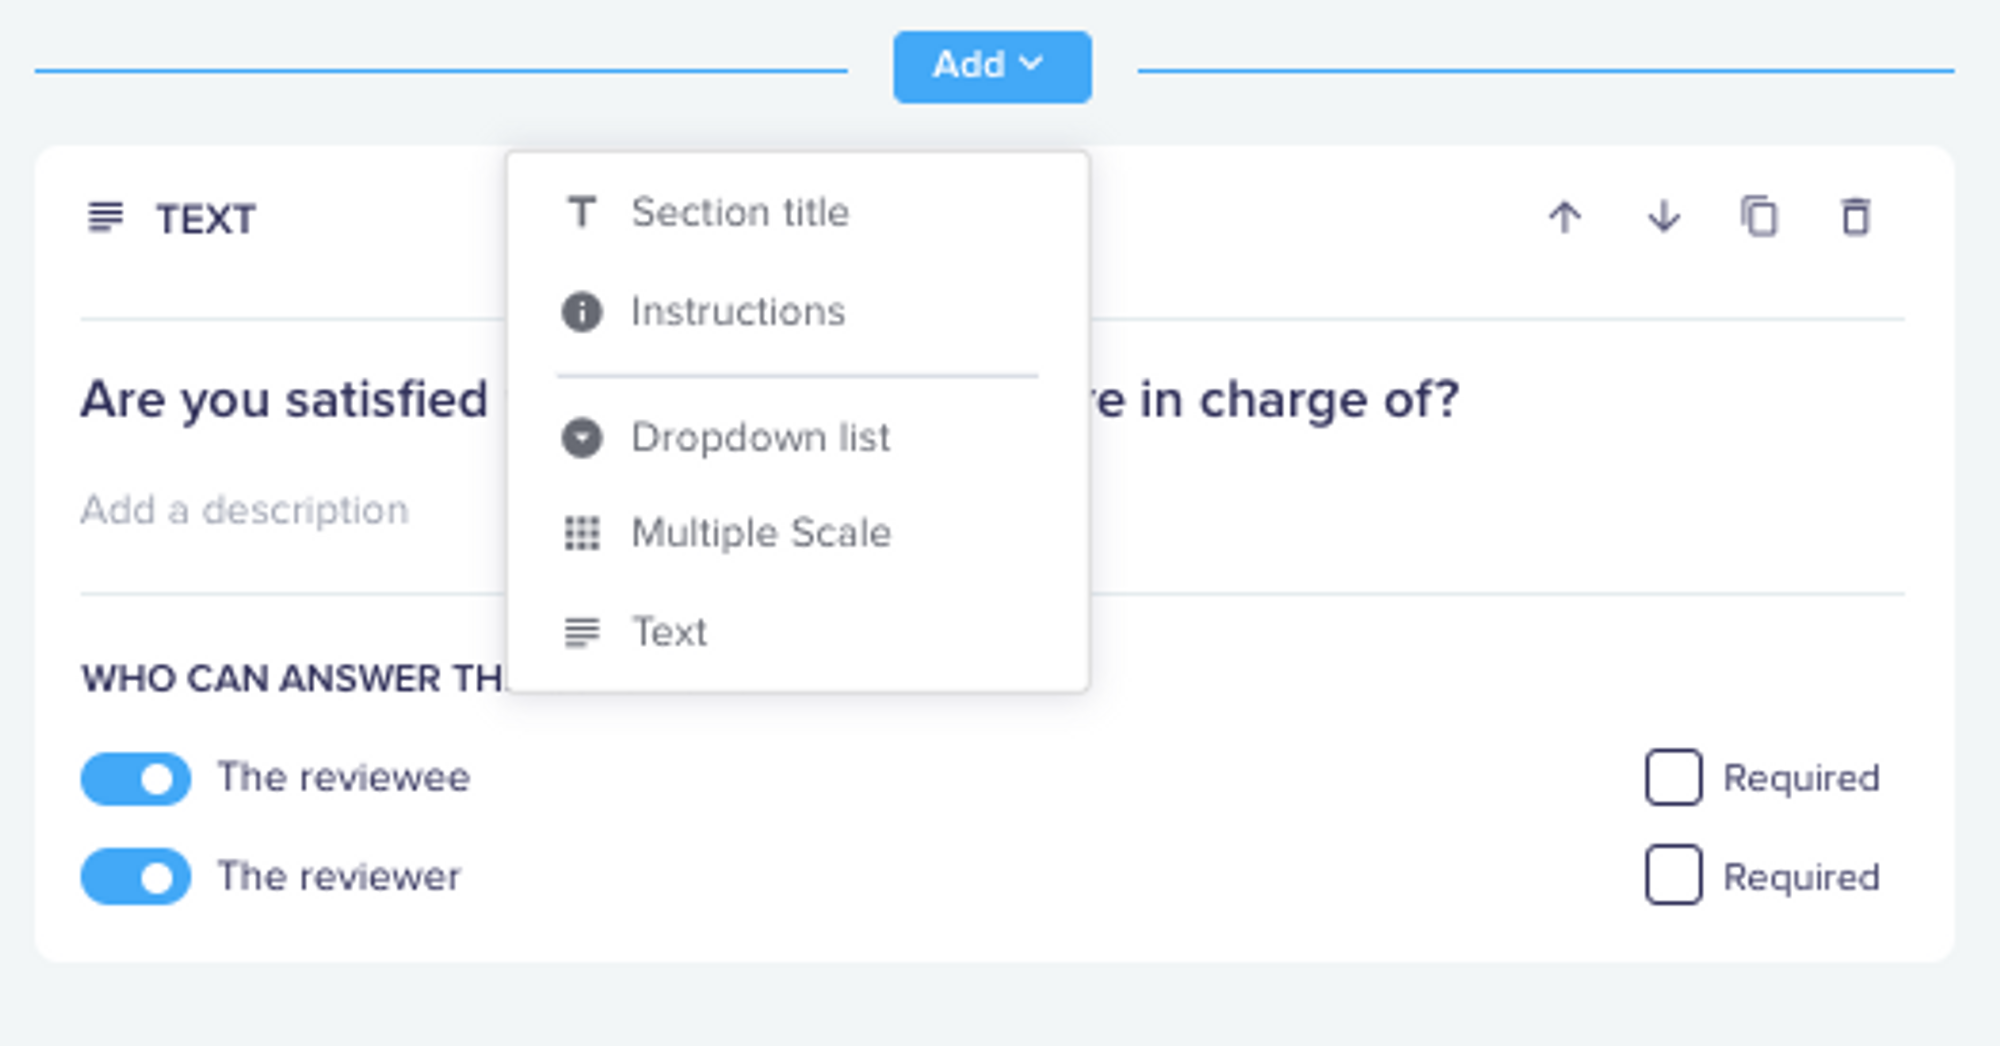Viewport: 2000px width, 1046px height.
Task: Click the Section title T icon
Action: pos(582,212)
